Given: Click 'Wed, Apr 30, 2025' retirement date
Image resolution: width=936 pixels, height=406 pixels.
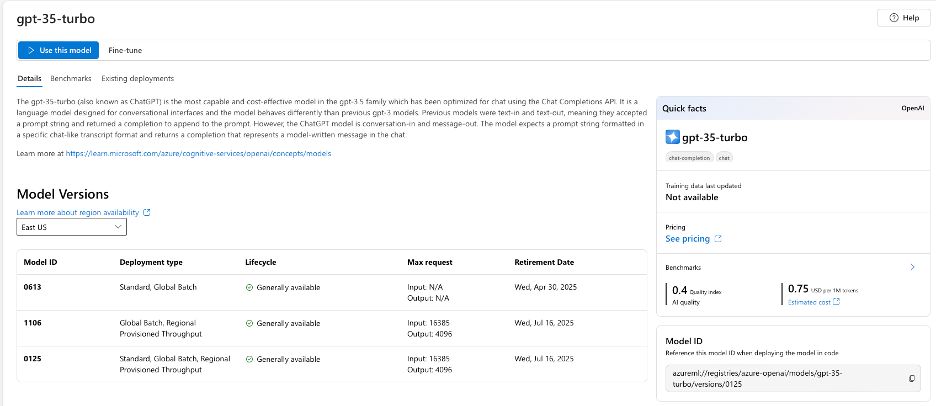Looking at the screenshot, I should click(x=546, y=287).
